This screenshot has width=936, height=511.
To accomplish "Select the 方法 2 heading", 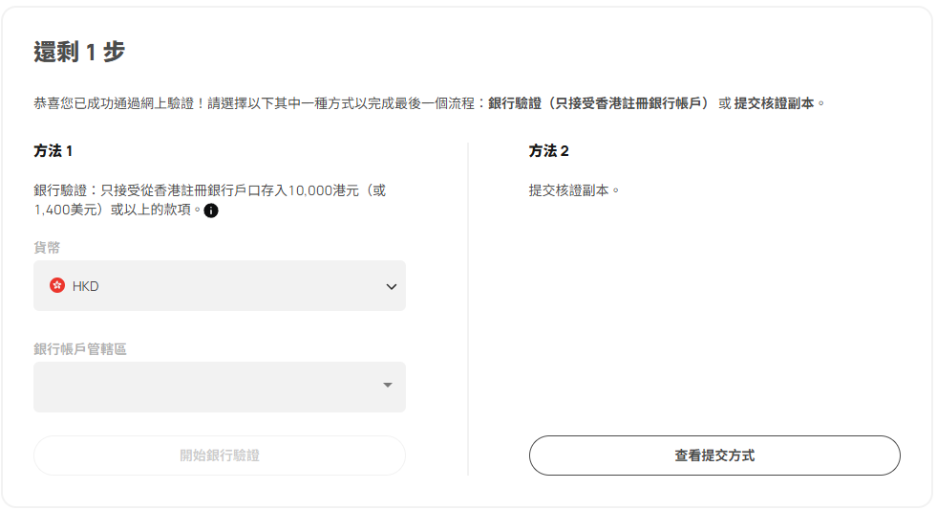I will 549,151.
